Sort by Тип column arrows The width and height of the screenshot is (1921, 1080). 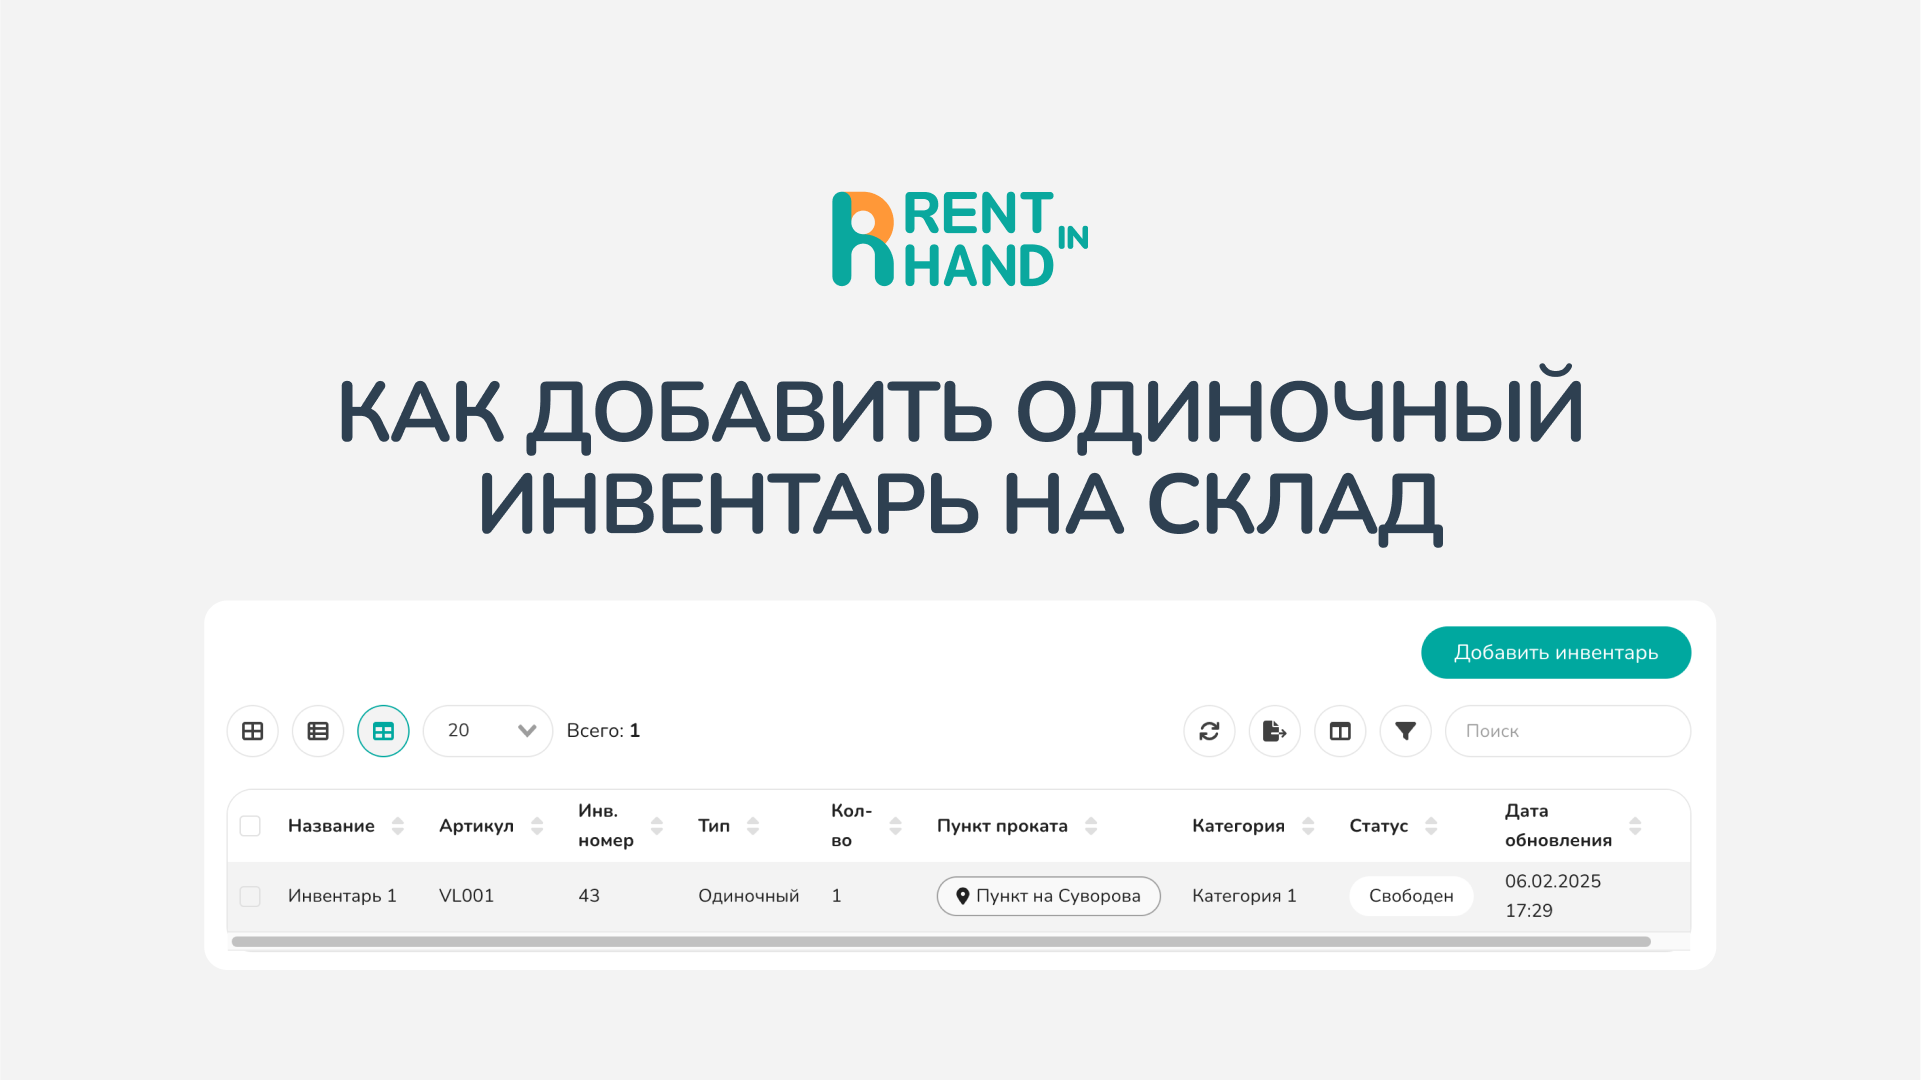click(x=753, y=826)
